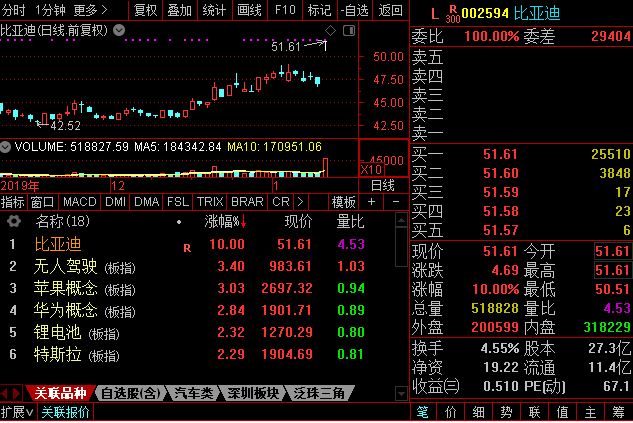
Task: Select the DMA indicator
Action: pos(147,201)
